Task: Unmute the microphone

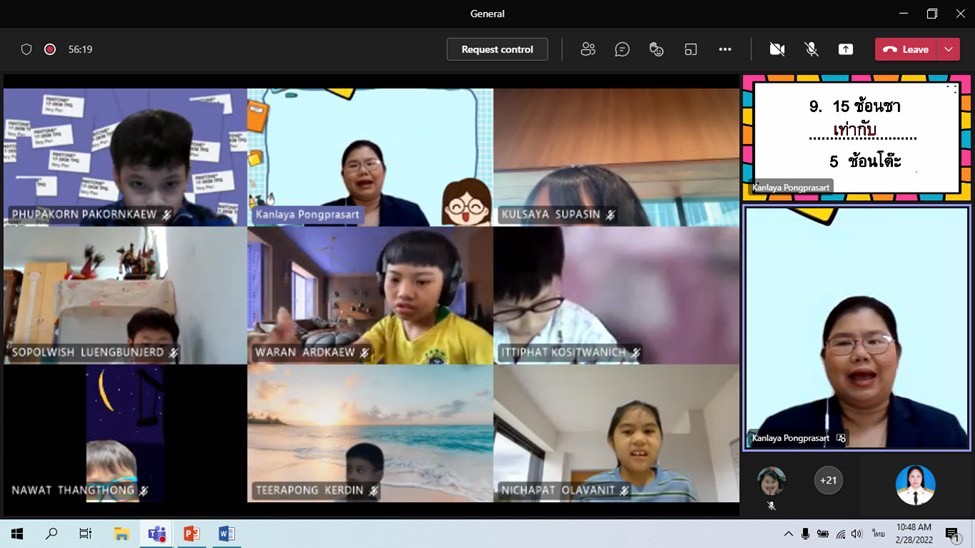Action: tap(812, 49)
